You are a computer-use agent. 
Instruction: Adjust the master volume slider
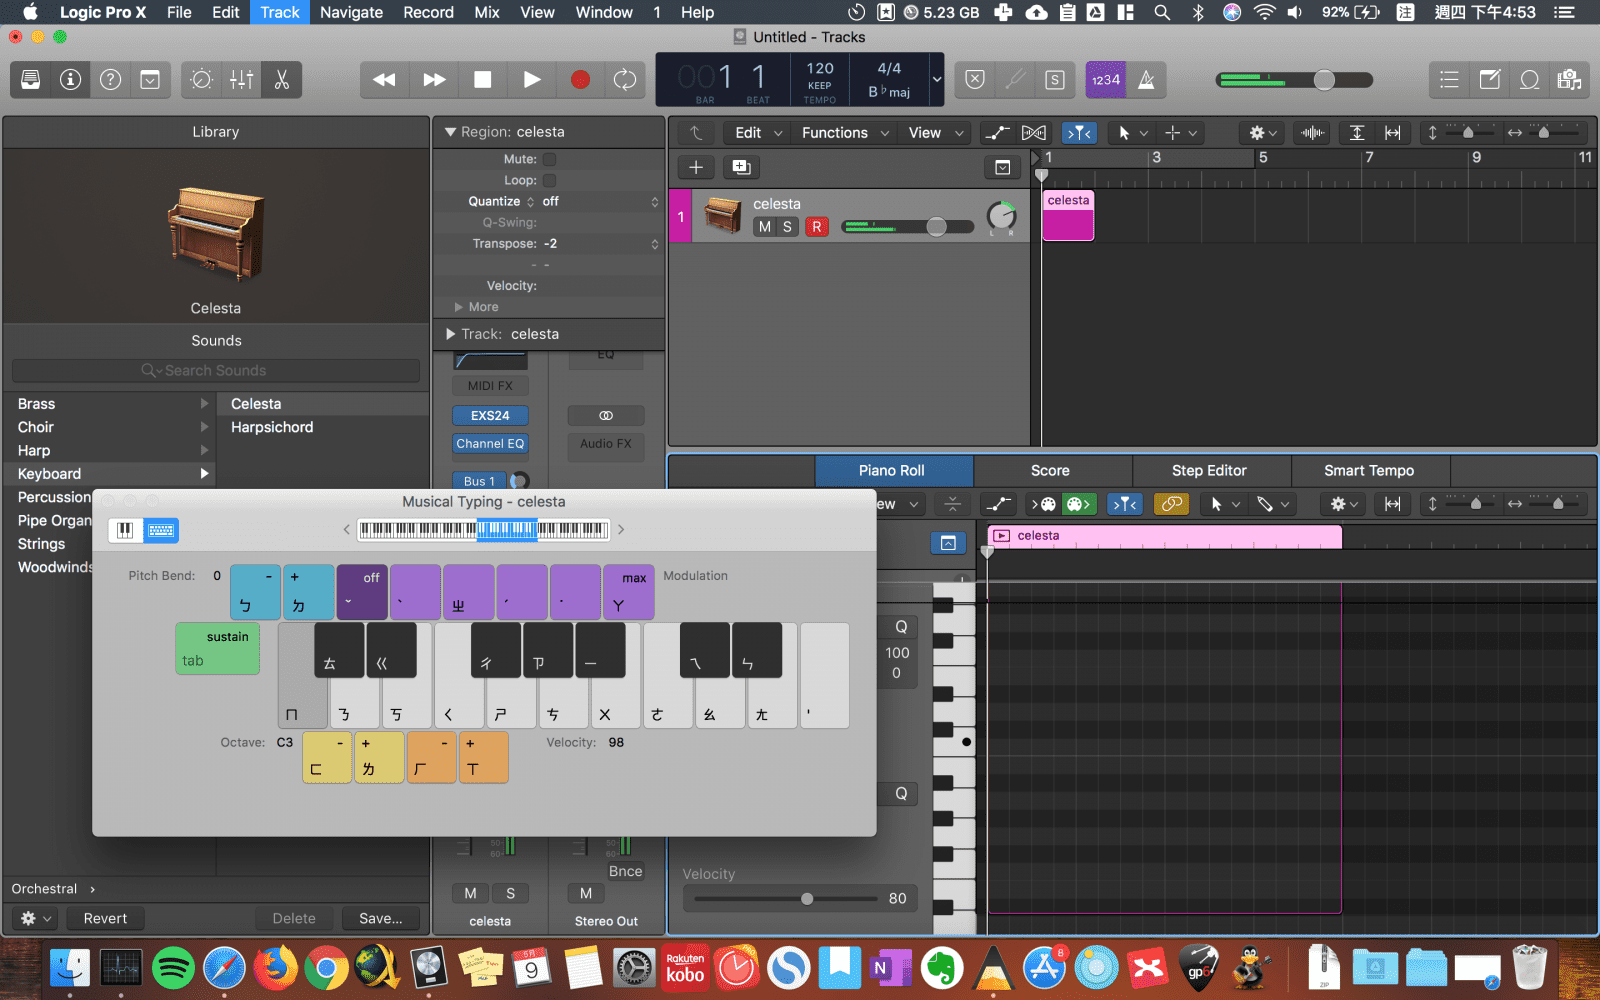point(1324,80)
